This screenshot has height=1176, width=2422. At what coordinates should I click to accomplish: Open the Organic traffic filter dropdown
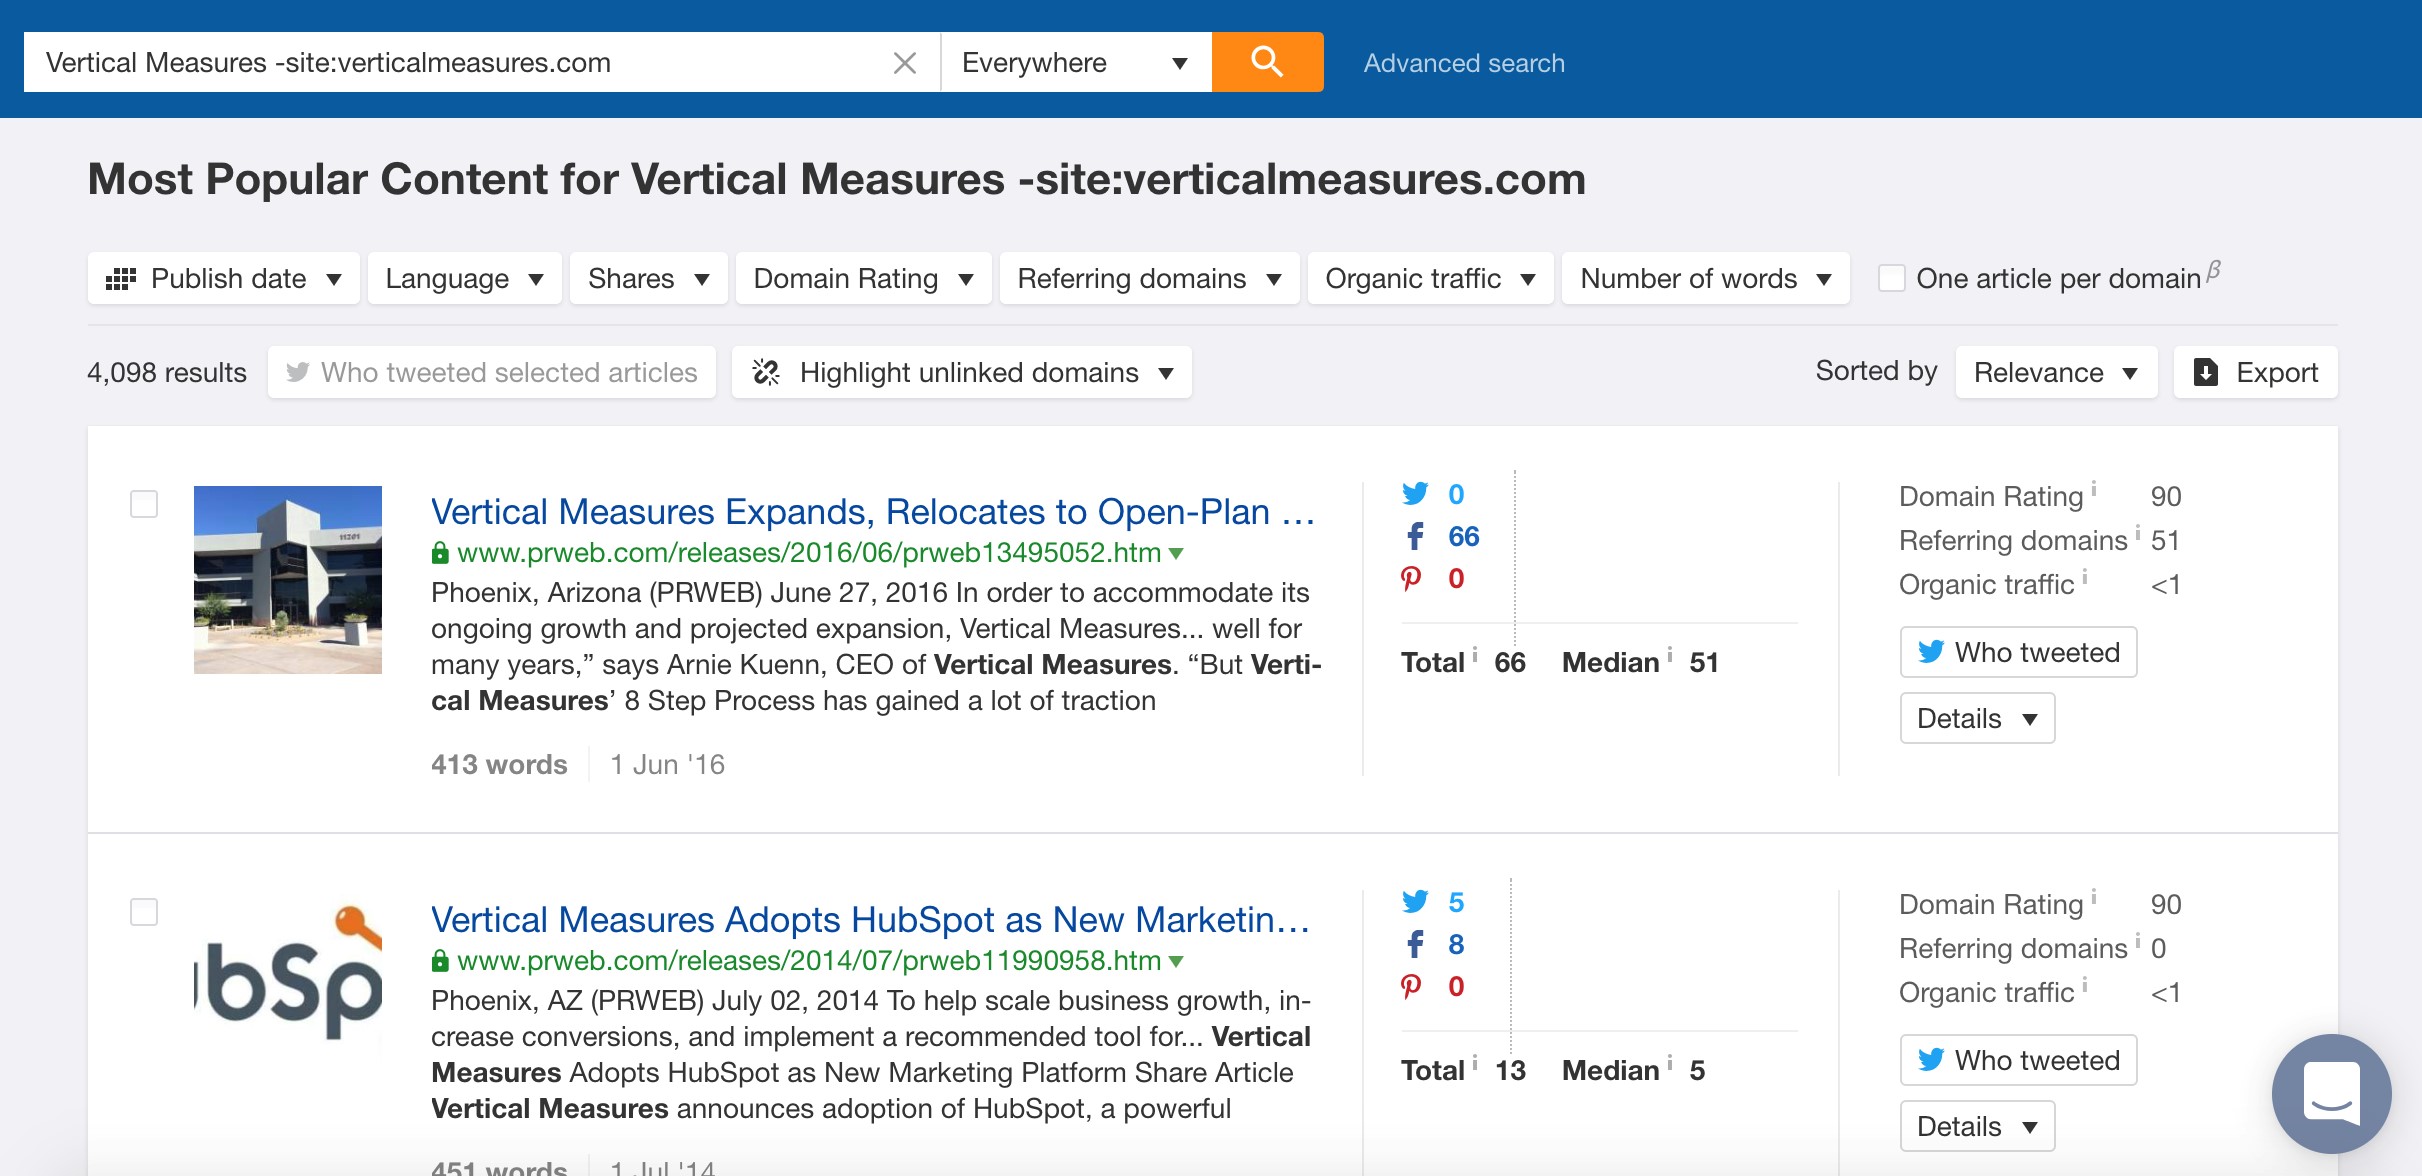[1431, 278]
